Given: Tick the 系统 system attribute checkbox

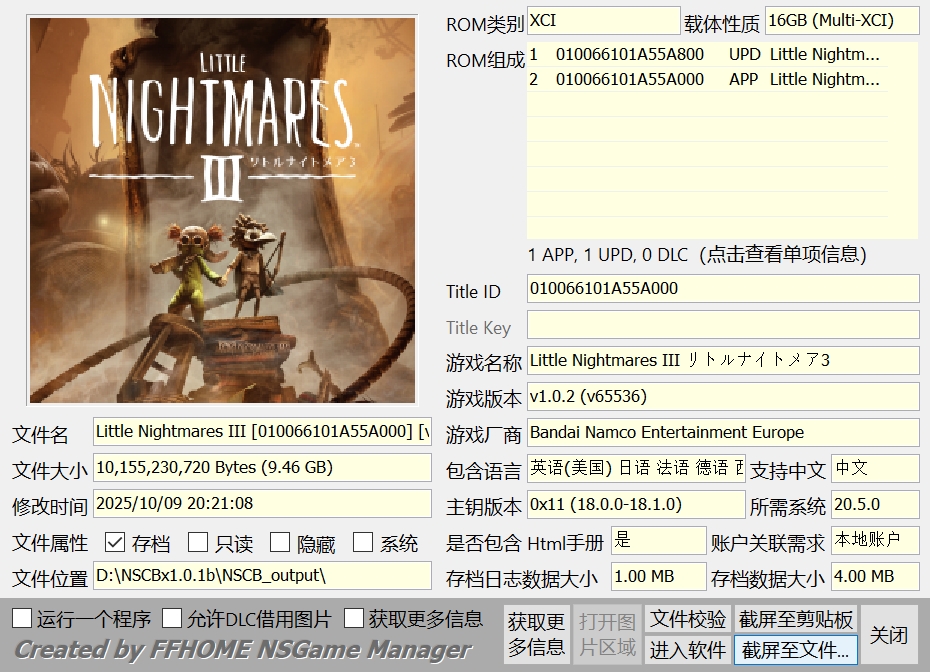Looking at the screenshot, I should pos(363,543).
